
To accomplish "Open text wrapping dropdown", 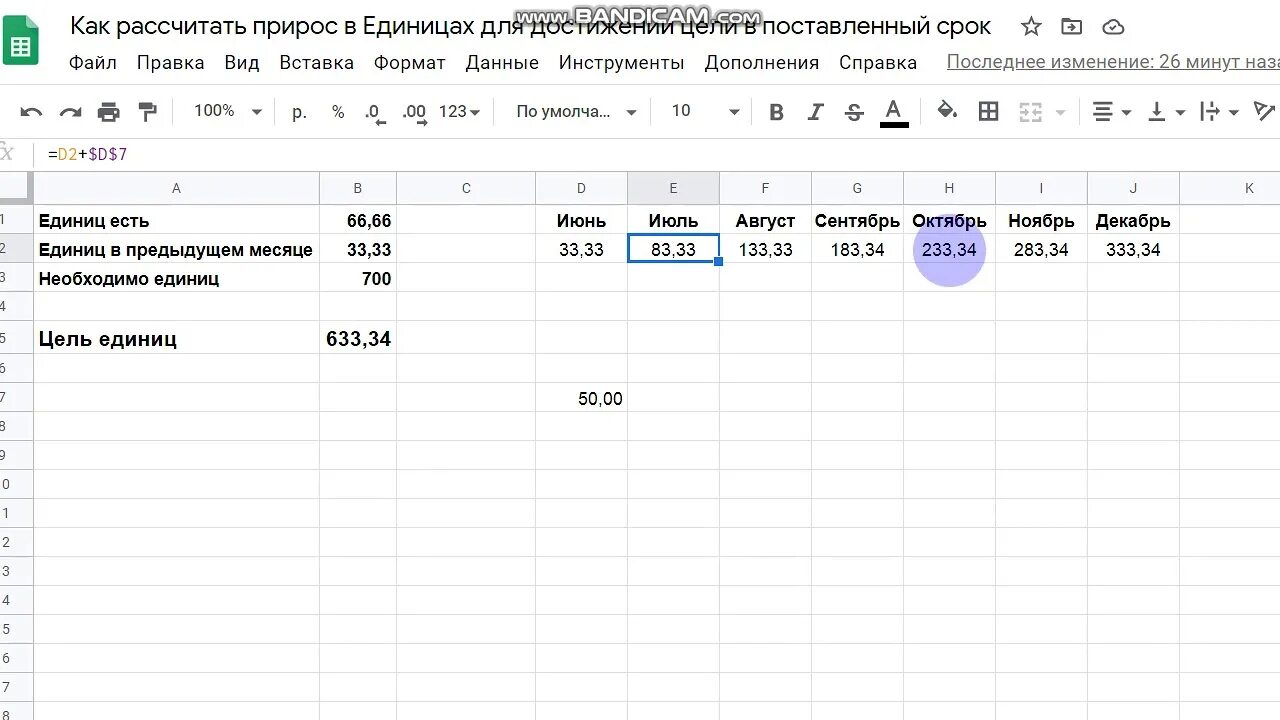I will 1219,112.
